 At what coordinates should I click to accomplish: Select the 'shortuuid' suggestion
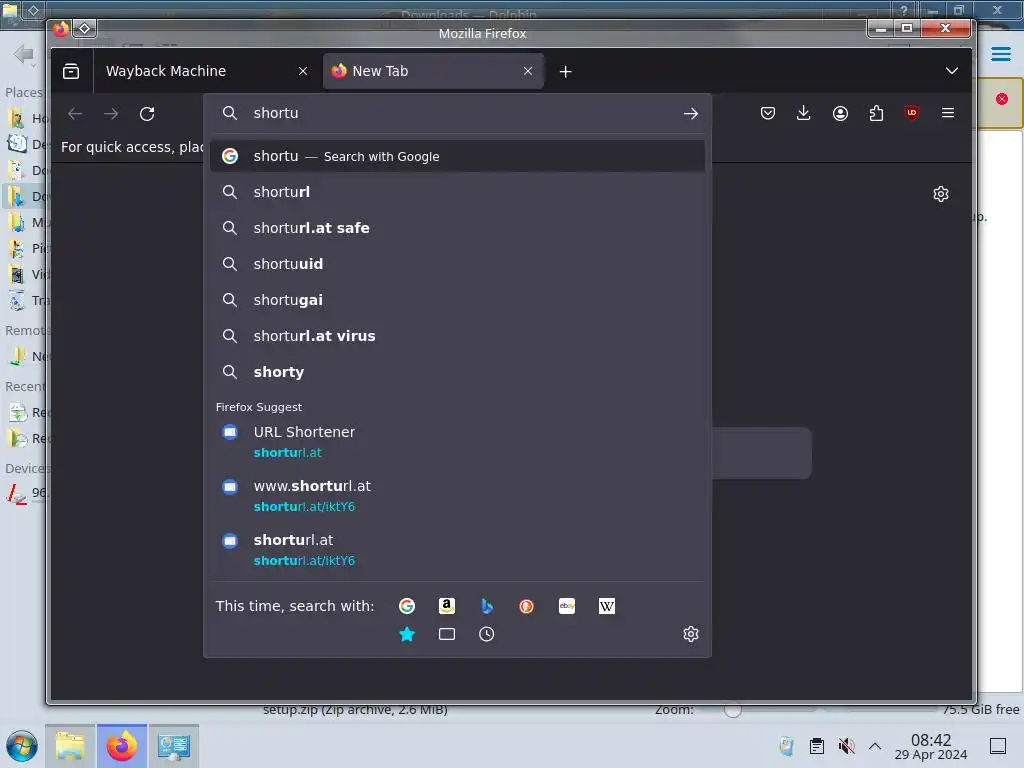click(x=457, y=264)
